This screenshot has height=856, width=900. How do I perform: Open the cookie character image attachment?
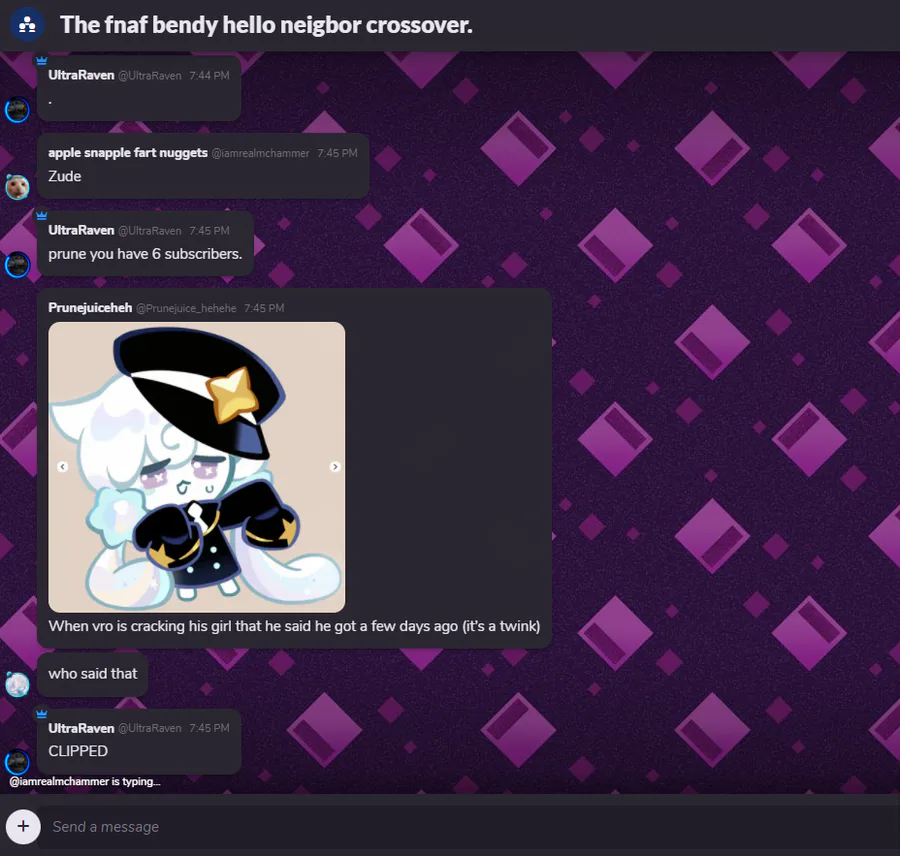[x=197, y=467]
